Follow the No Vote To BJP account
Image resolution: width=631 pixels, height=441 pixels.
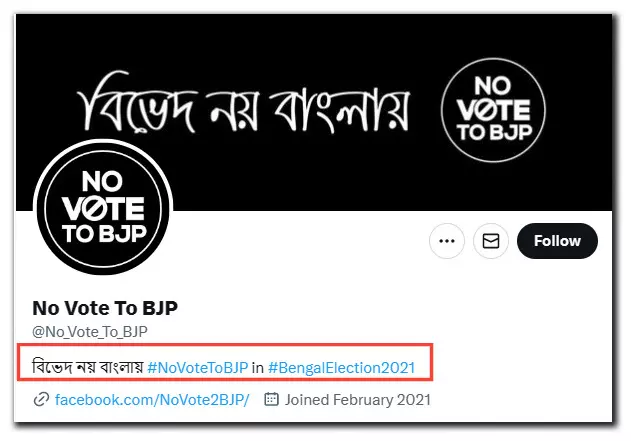pos(557,241)
